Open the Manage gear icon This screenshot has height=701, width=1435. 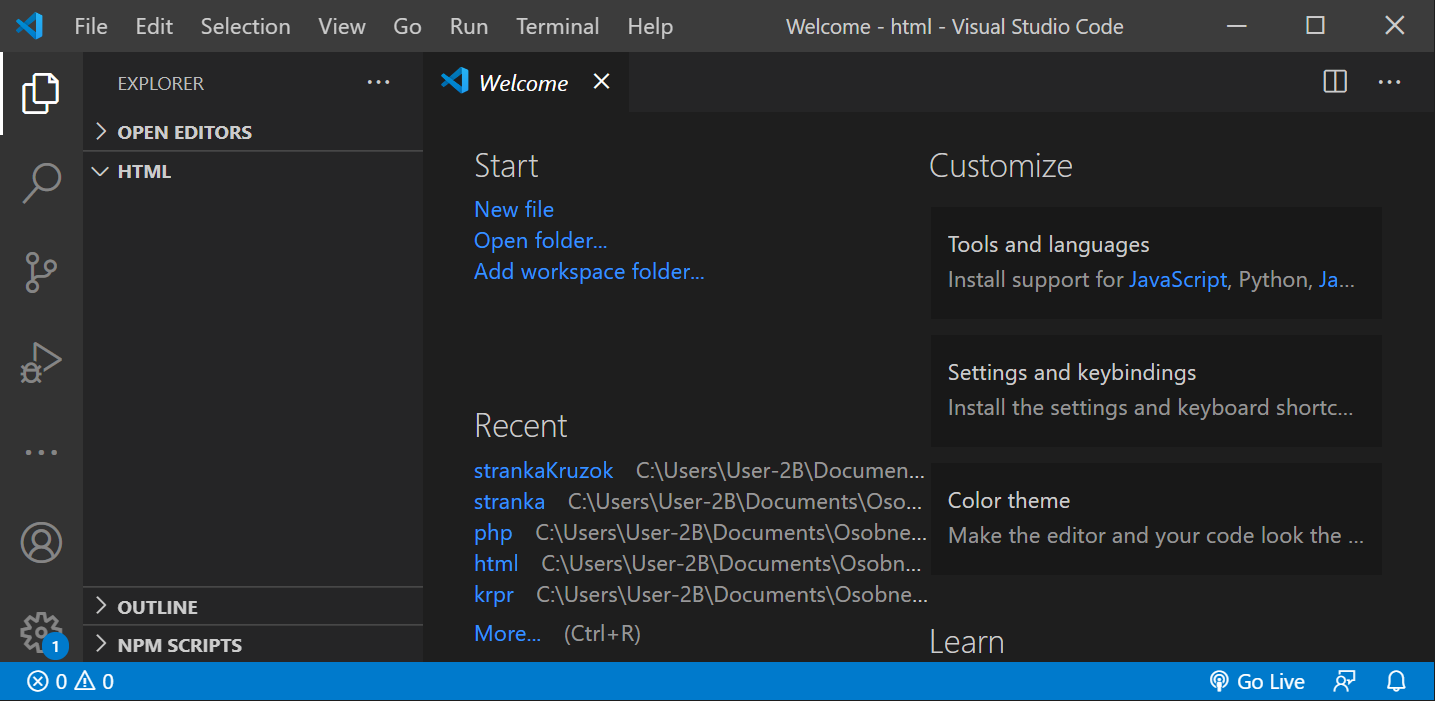point(41,632)
